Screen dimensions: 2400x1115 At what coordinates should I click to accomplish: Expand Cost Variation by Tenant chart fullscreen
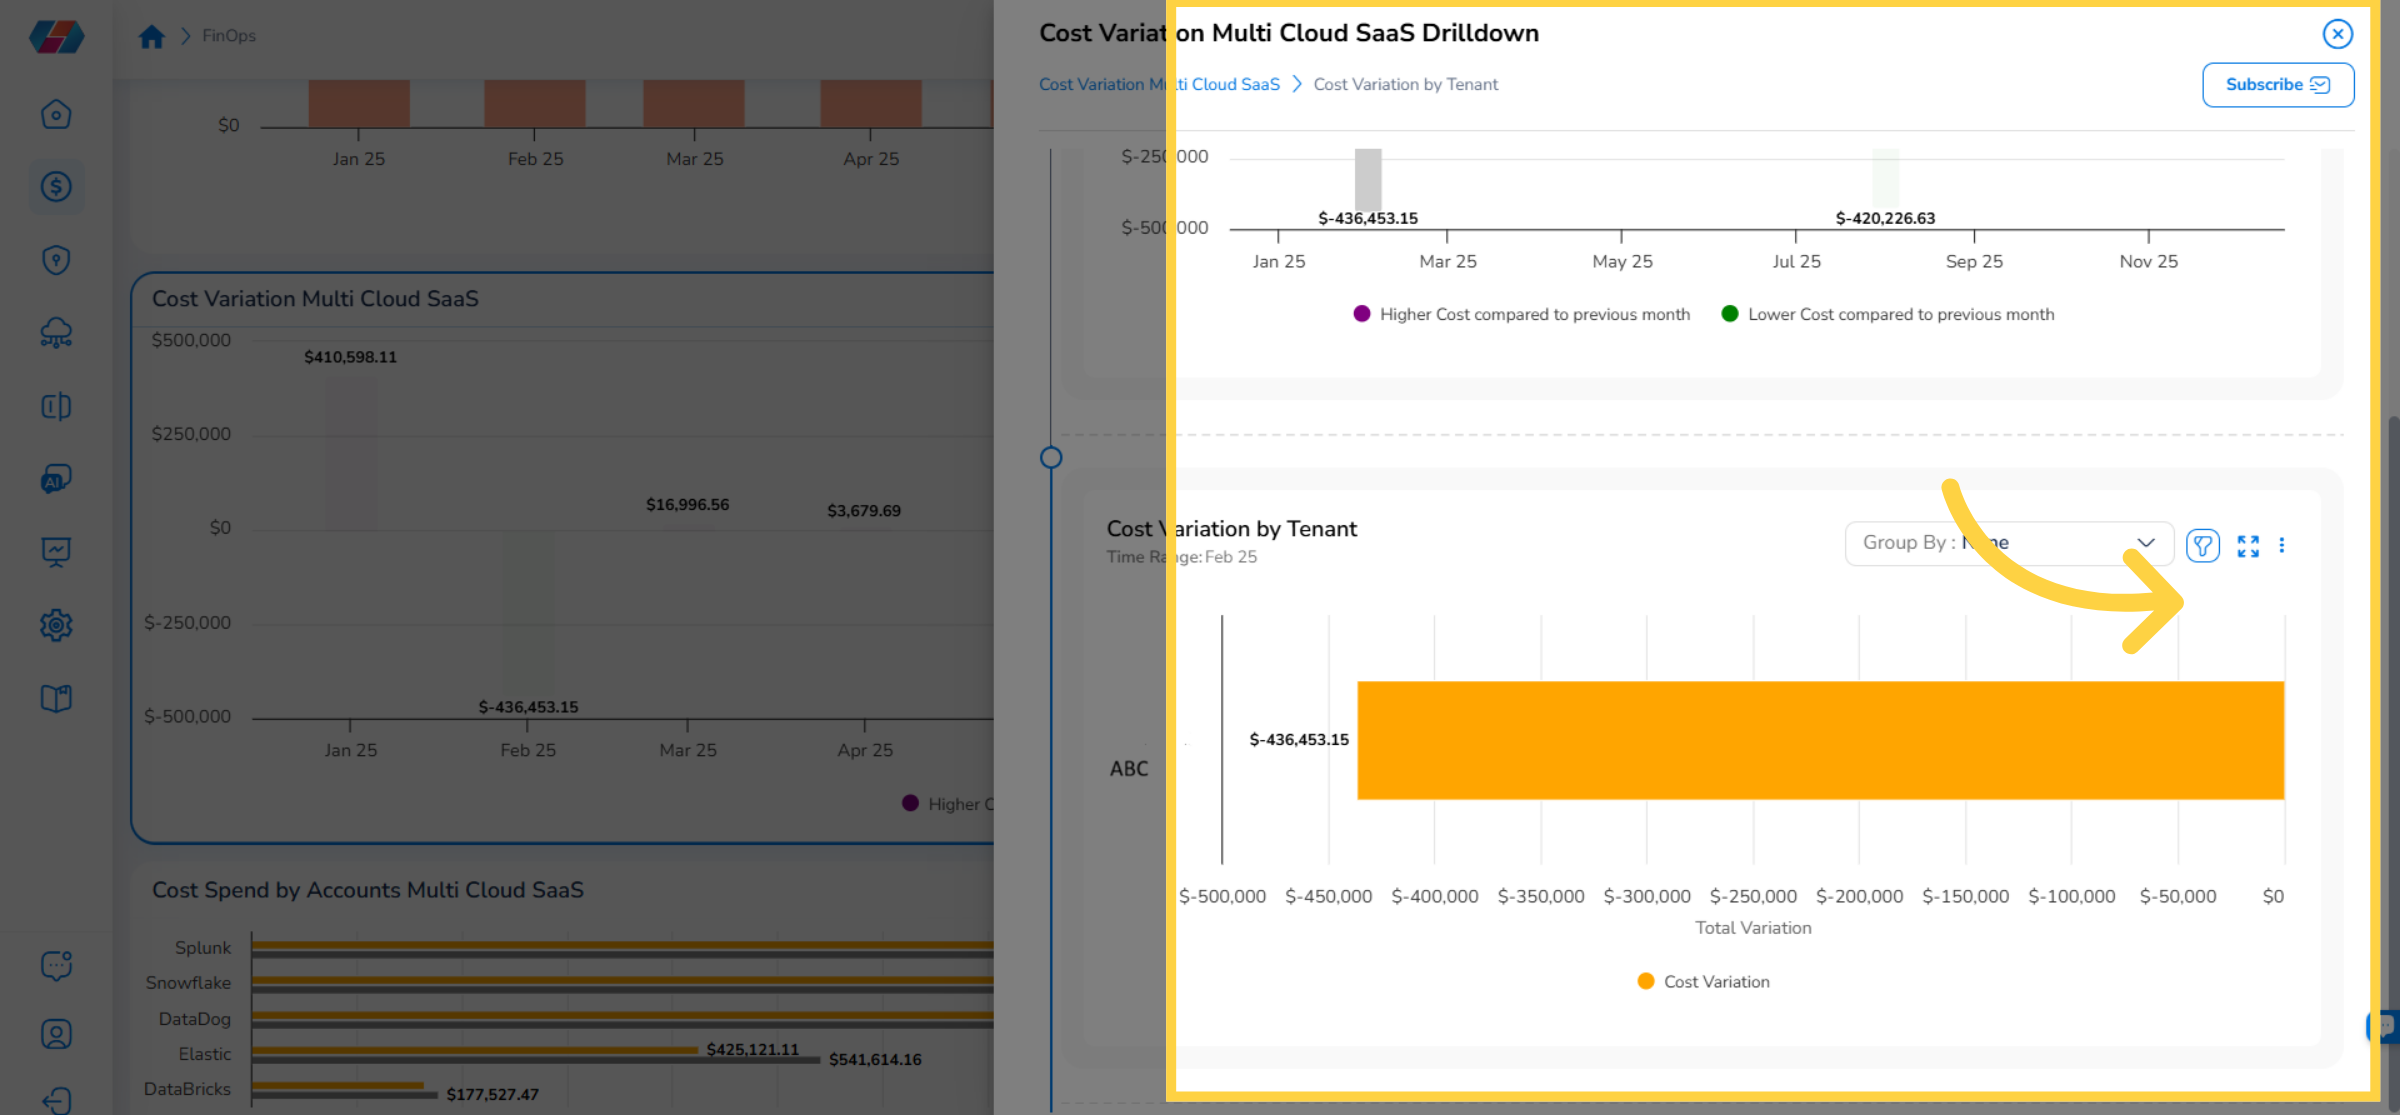2248,545
